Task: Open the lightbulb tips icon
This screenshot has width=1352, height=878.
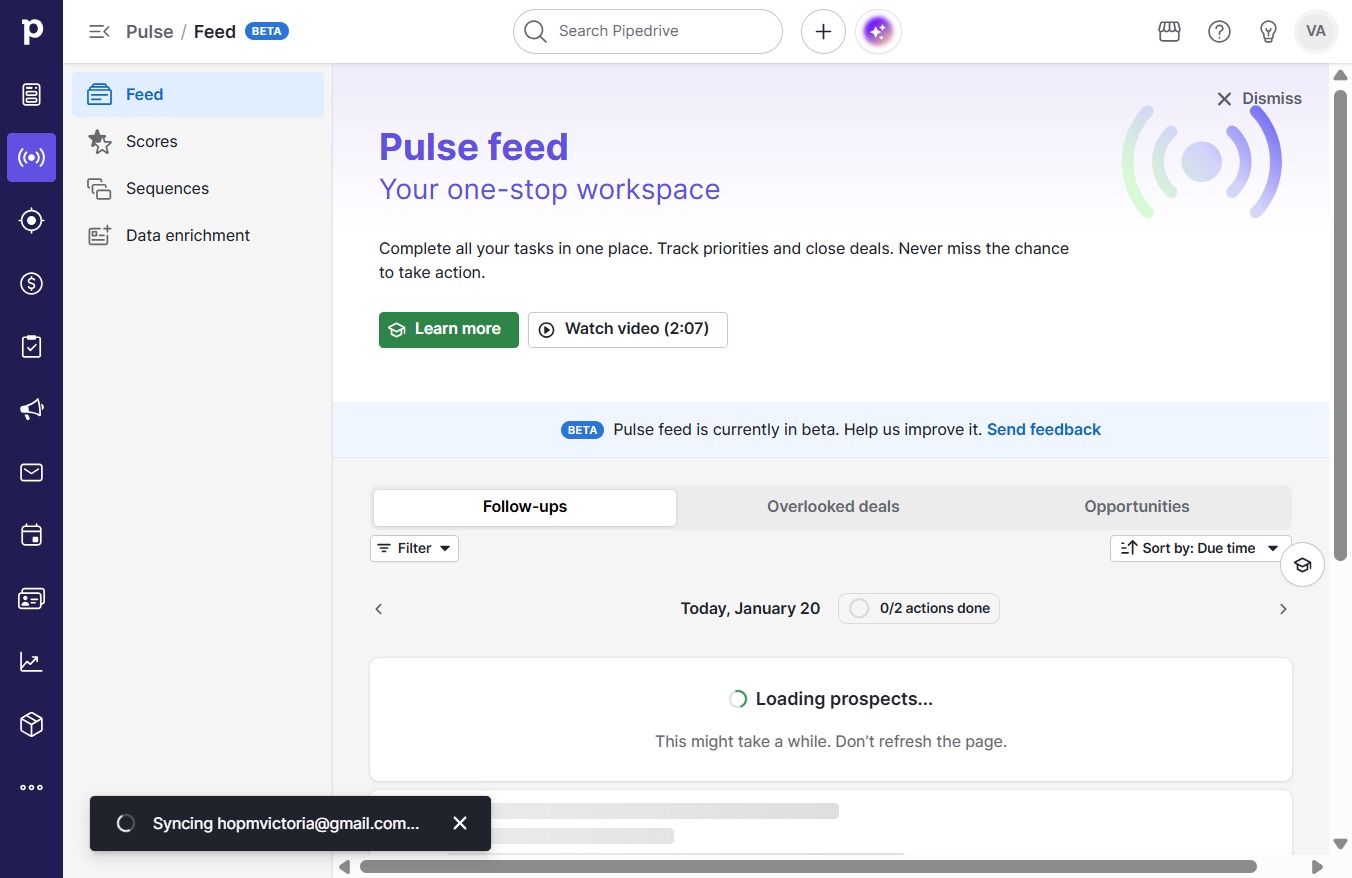Action: coord(1268,32)
